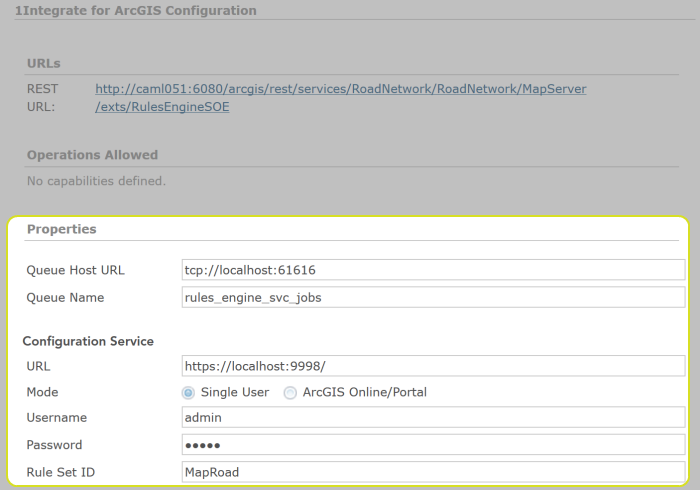
Task: Focus the Queue Name text box
Action: pyautogui.click(x=433, y=297)
